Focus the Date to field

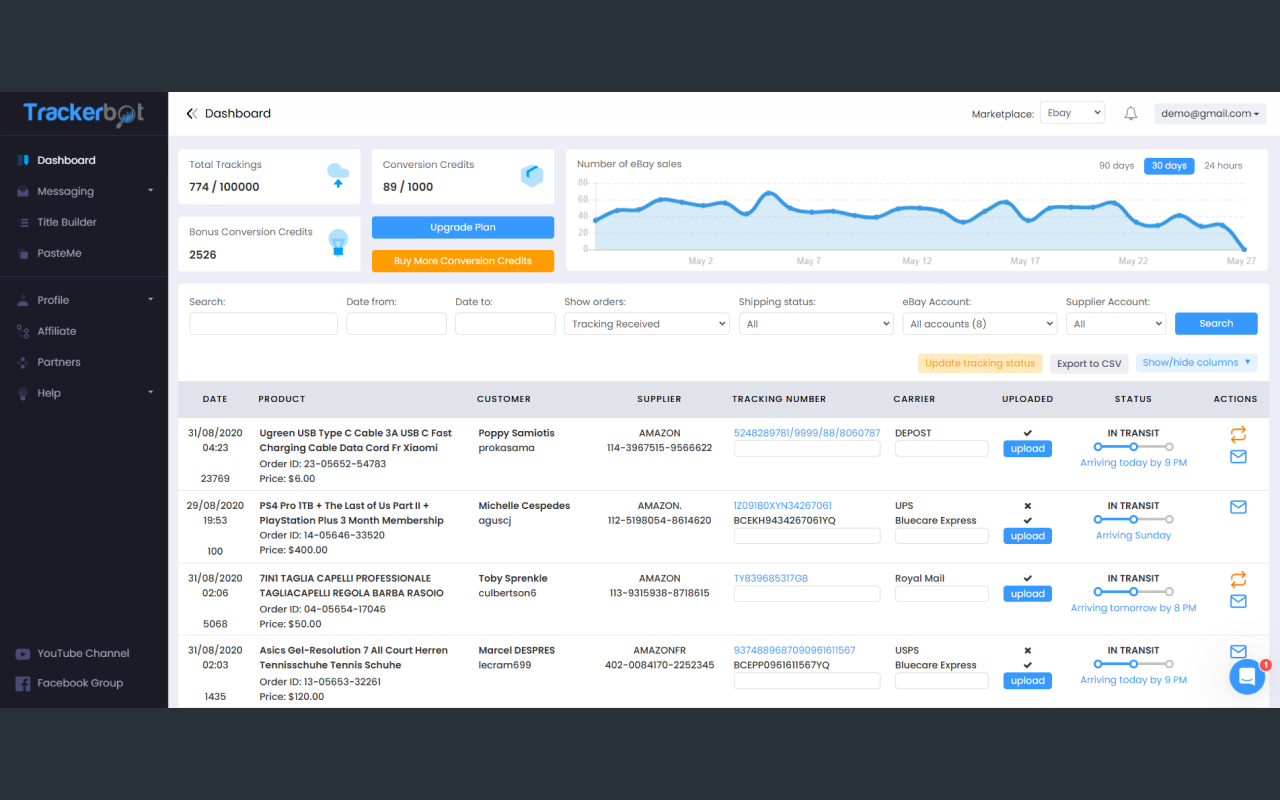click(505, 324)
